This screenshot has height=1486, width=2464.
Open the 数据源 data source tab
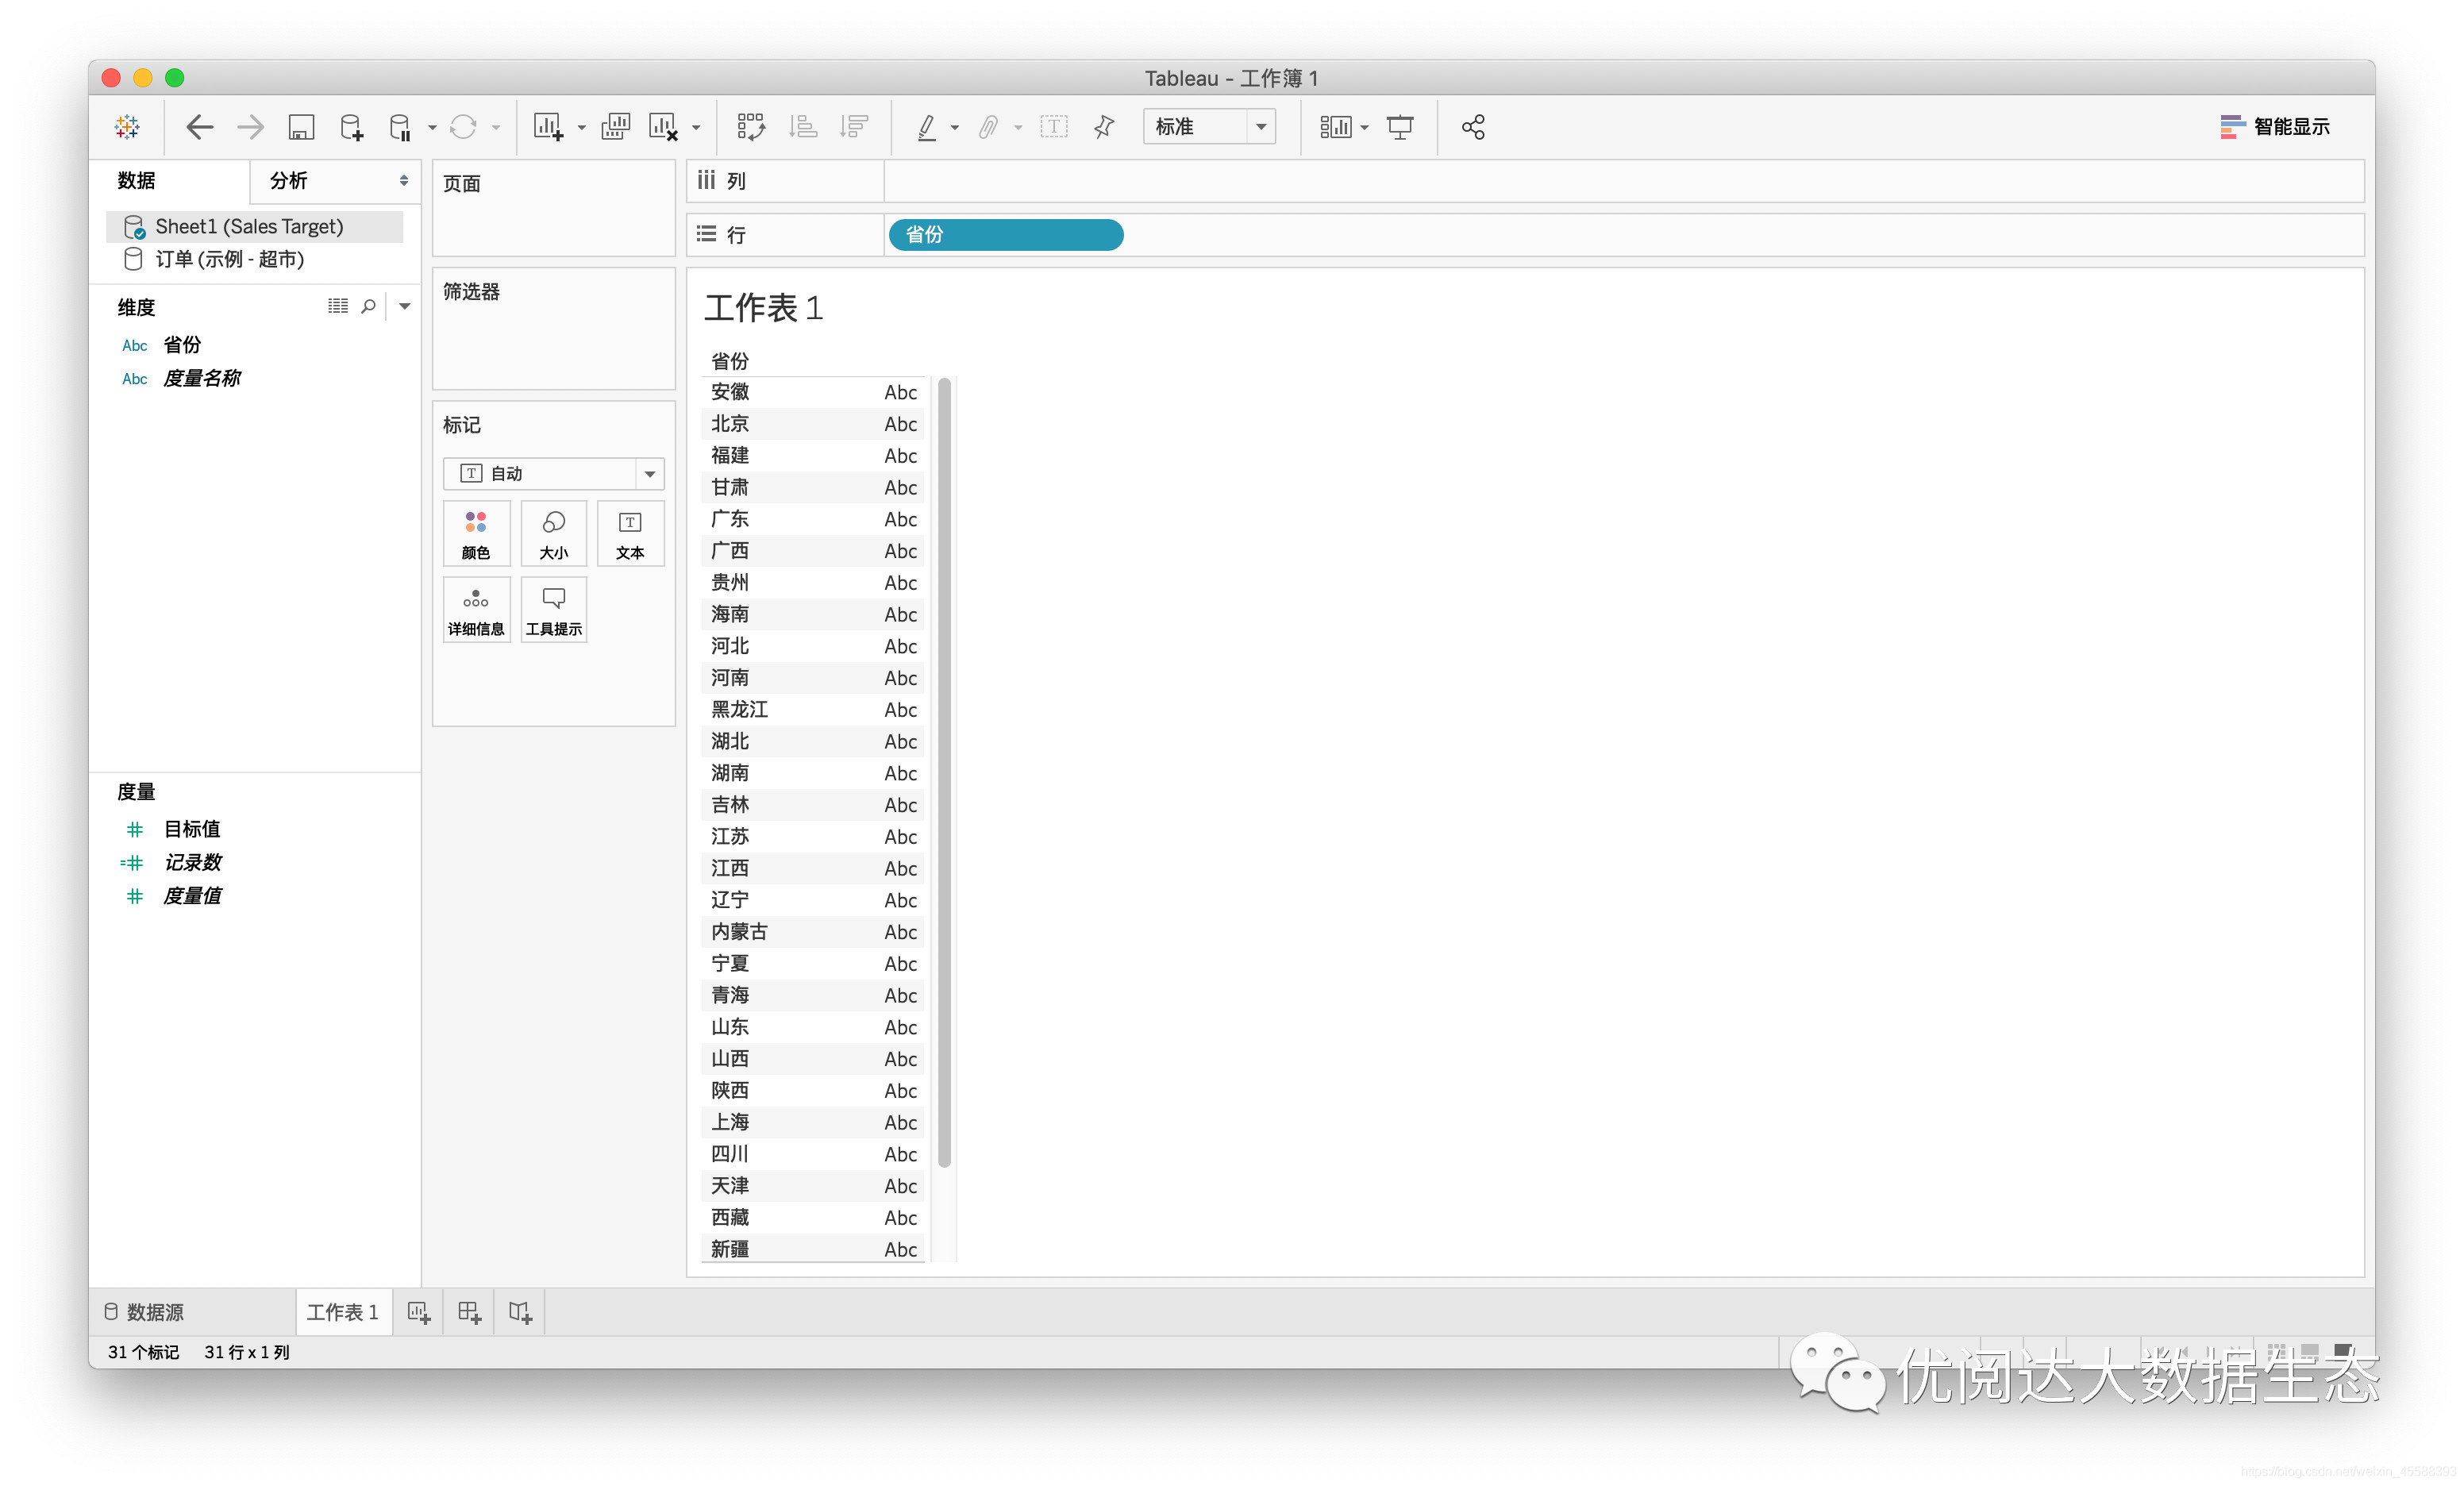coord(144,1312)
